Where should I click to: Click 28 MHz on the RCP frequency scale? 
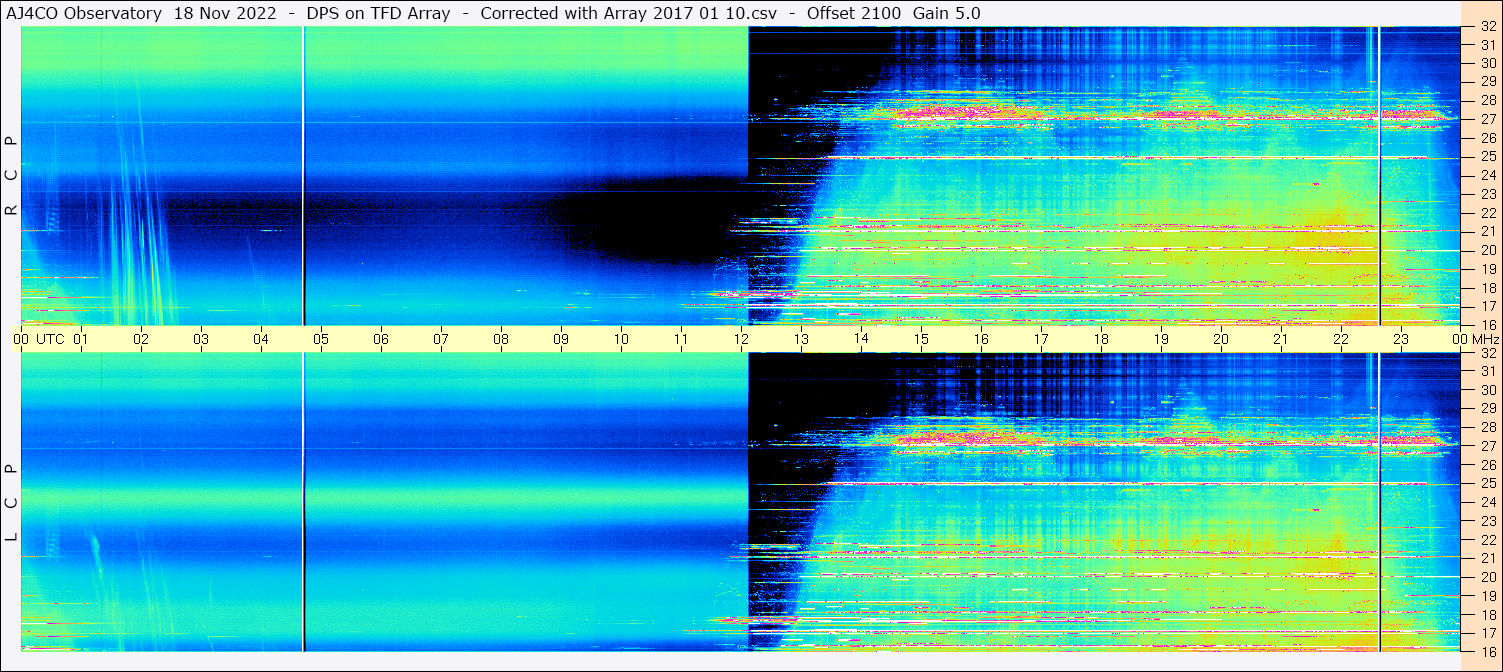[1488, 100]
